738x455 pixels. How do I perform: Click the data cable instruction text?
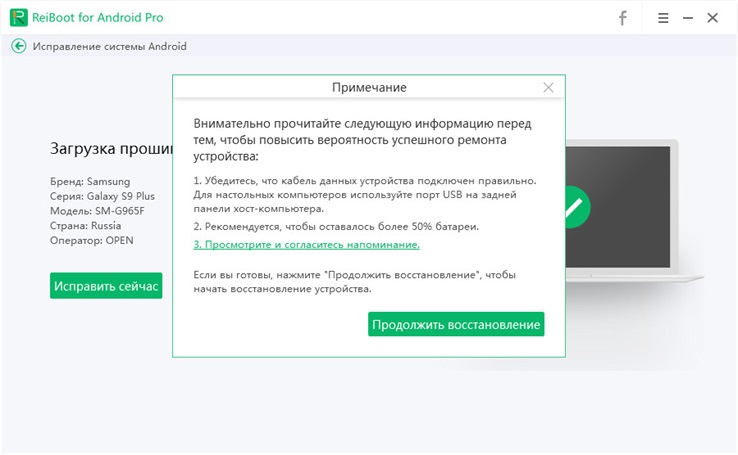point(365,194)
